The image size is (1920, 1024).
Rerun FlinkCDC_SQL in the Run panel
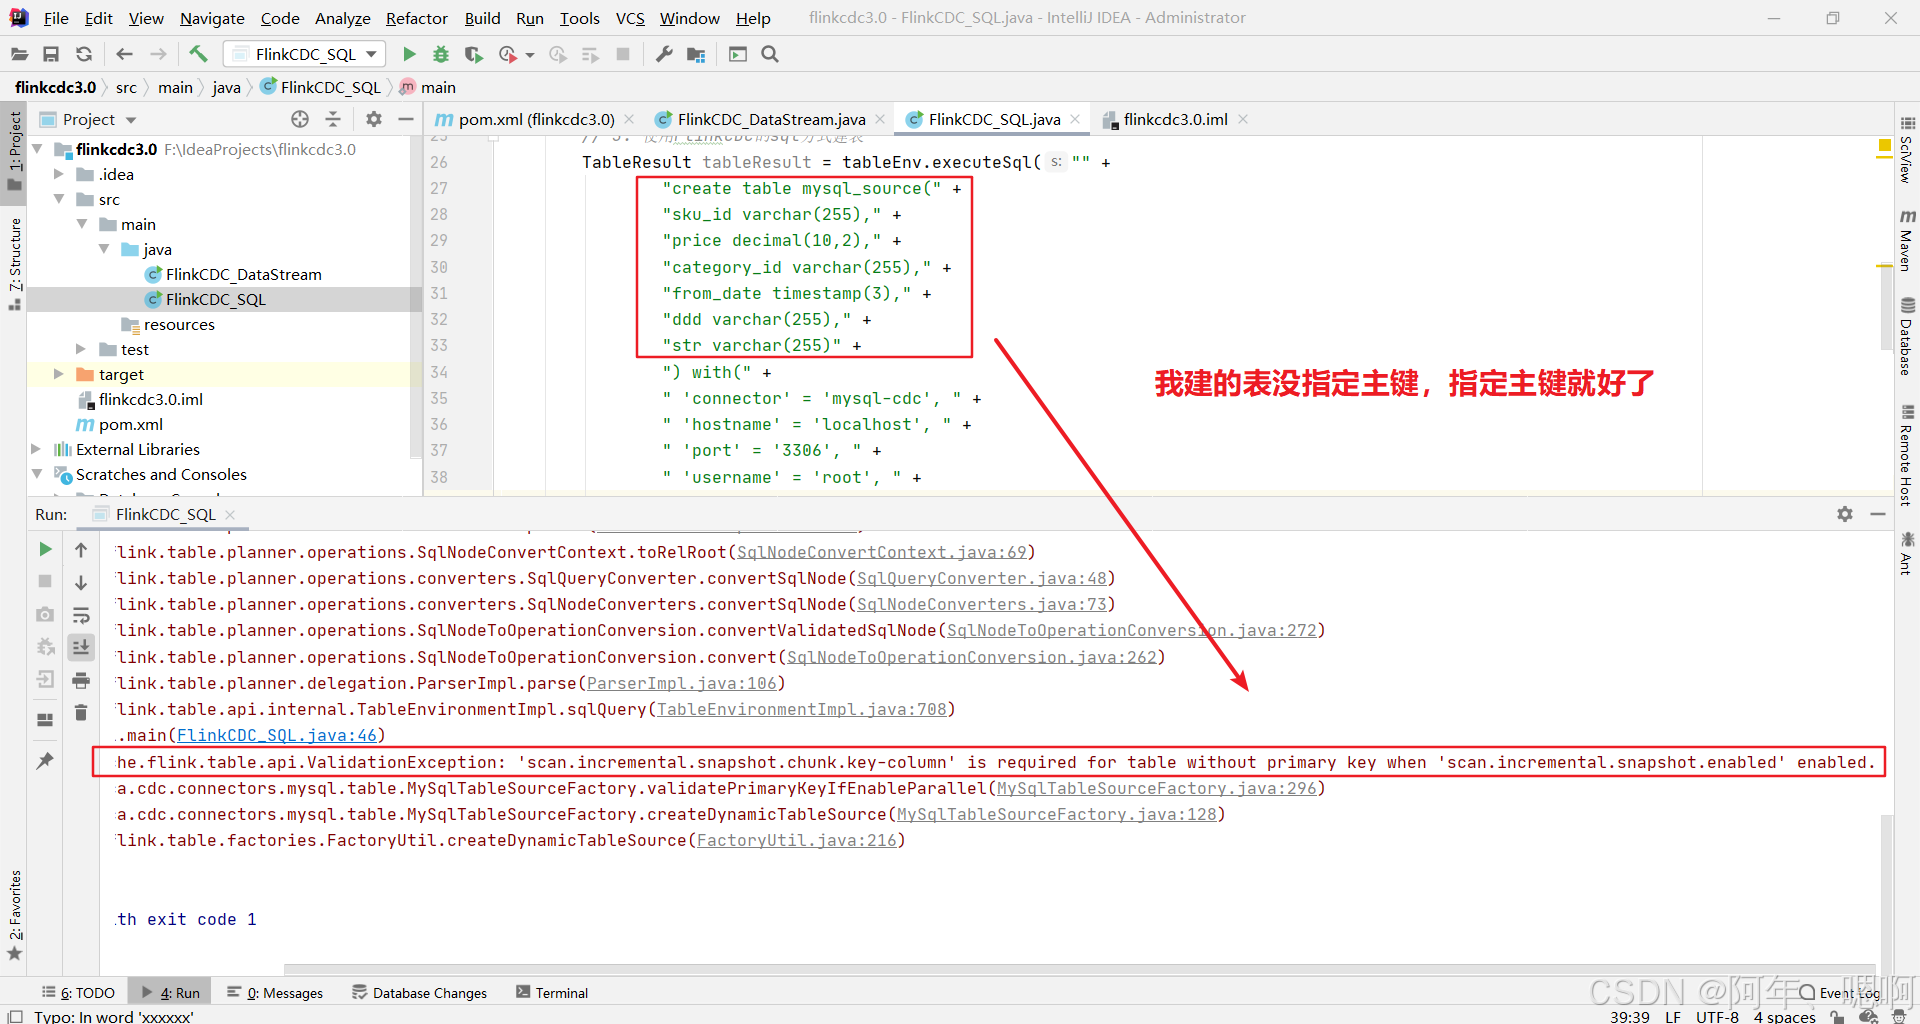pyautogui.click(x=45, y=549)
